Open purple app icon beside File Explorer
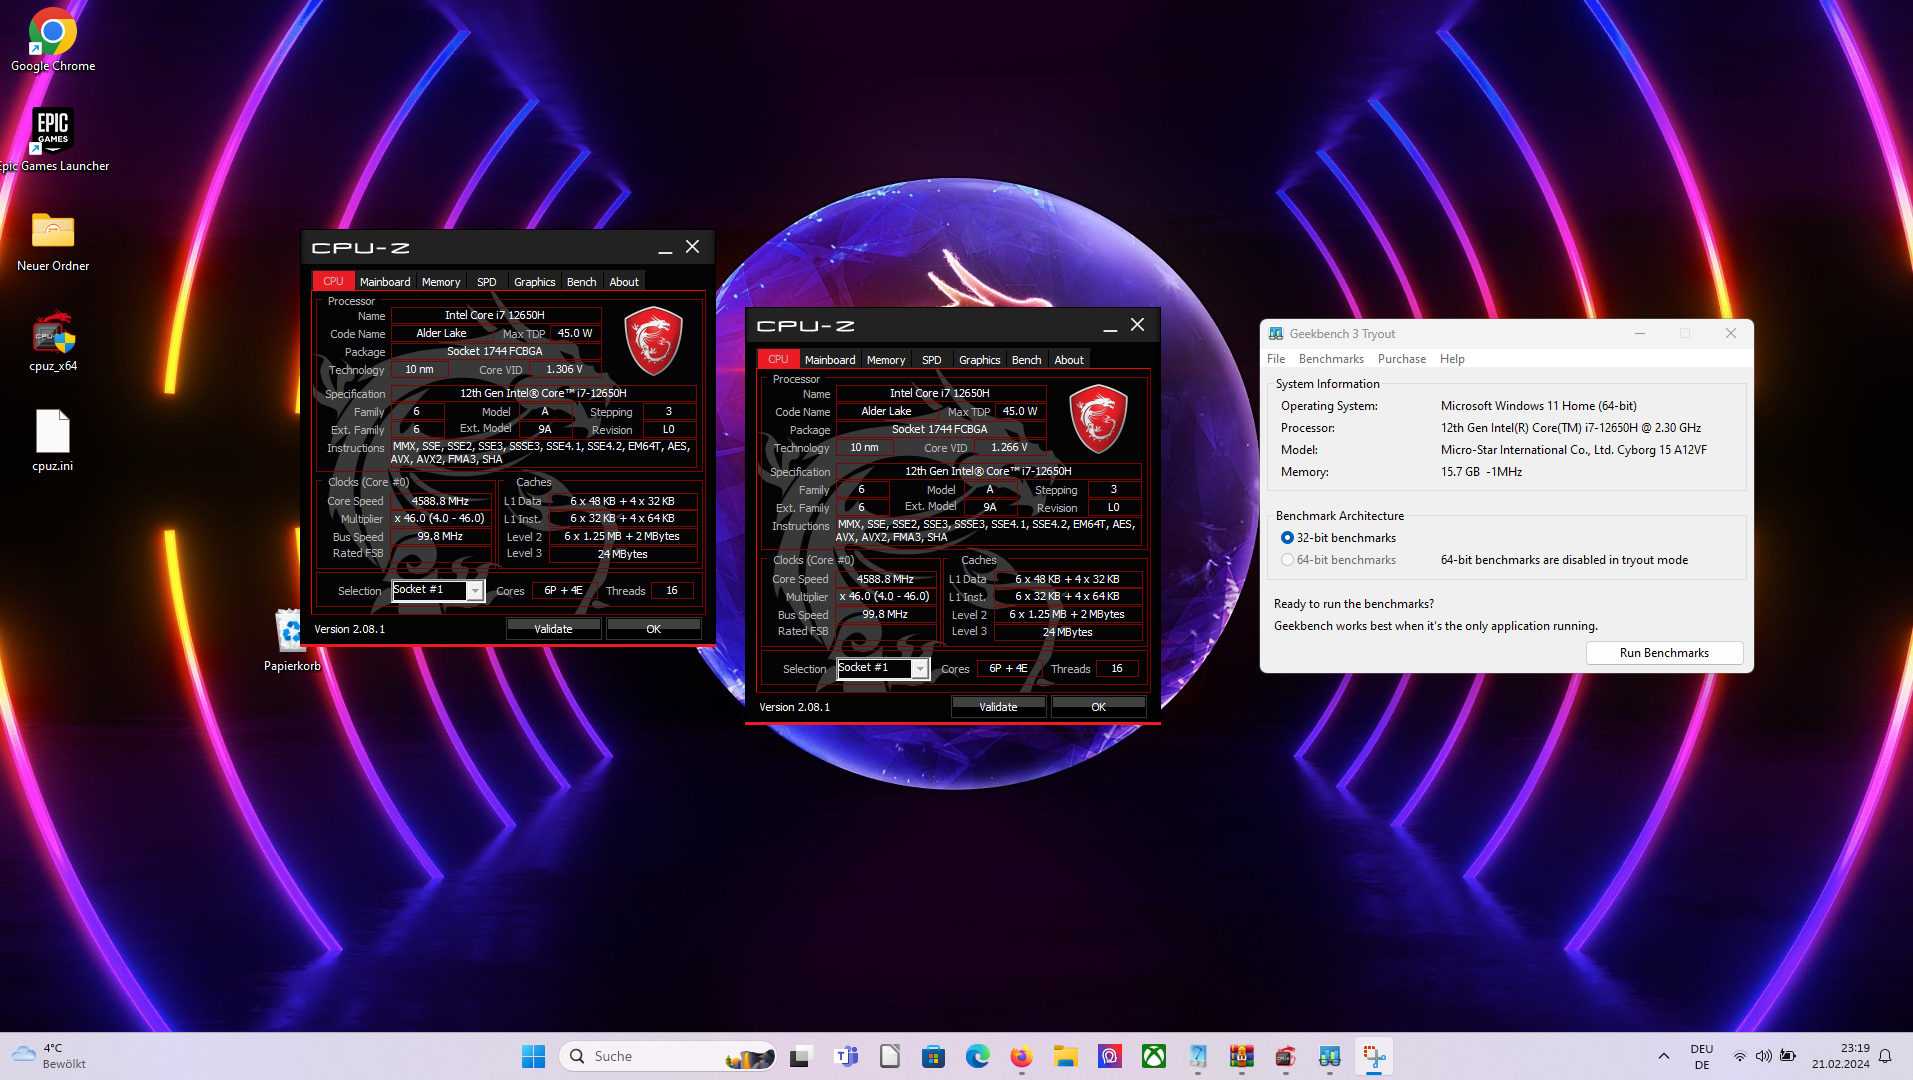The height and width of the screenshot is (1080, 1913). [x=1109, y=1056]
